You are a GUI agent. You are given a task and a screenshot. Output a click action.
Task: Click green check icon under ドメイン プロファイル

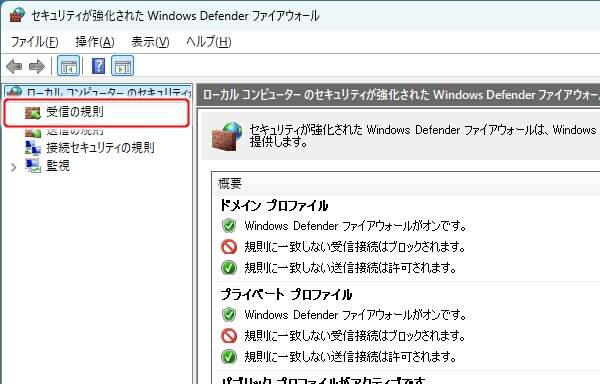(229, 267)
